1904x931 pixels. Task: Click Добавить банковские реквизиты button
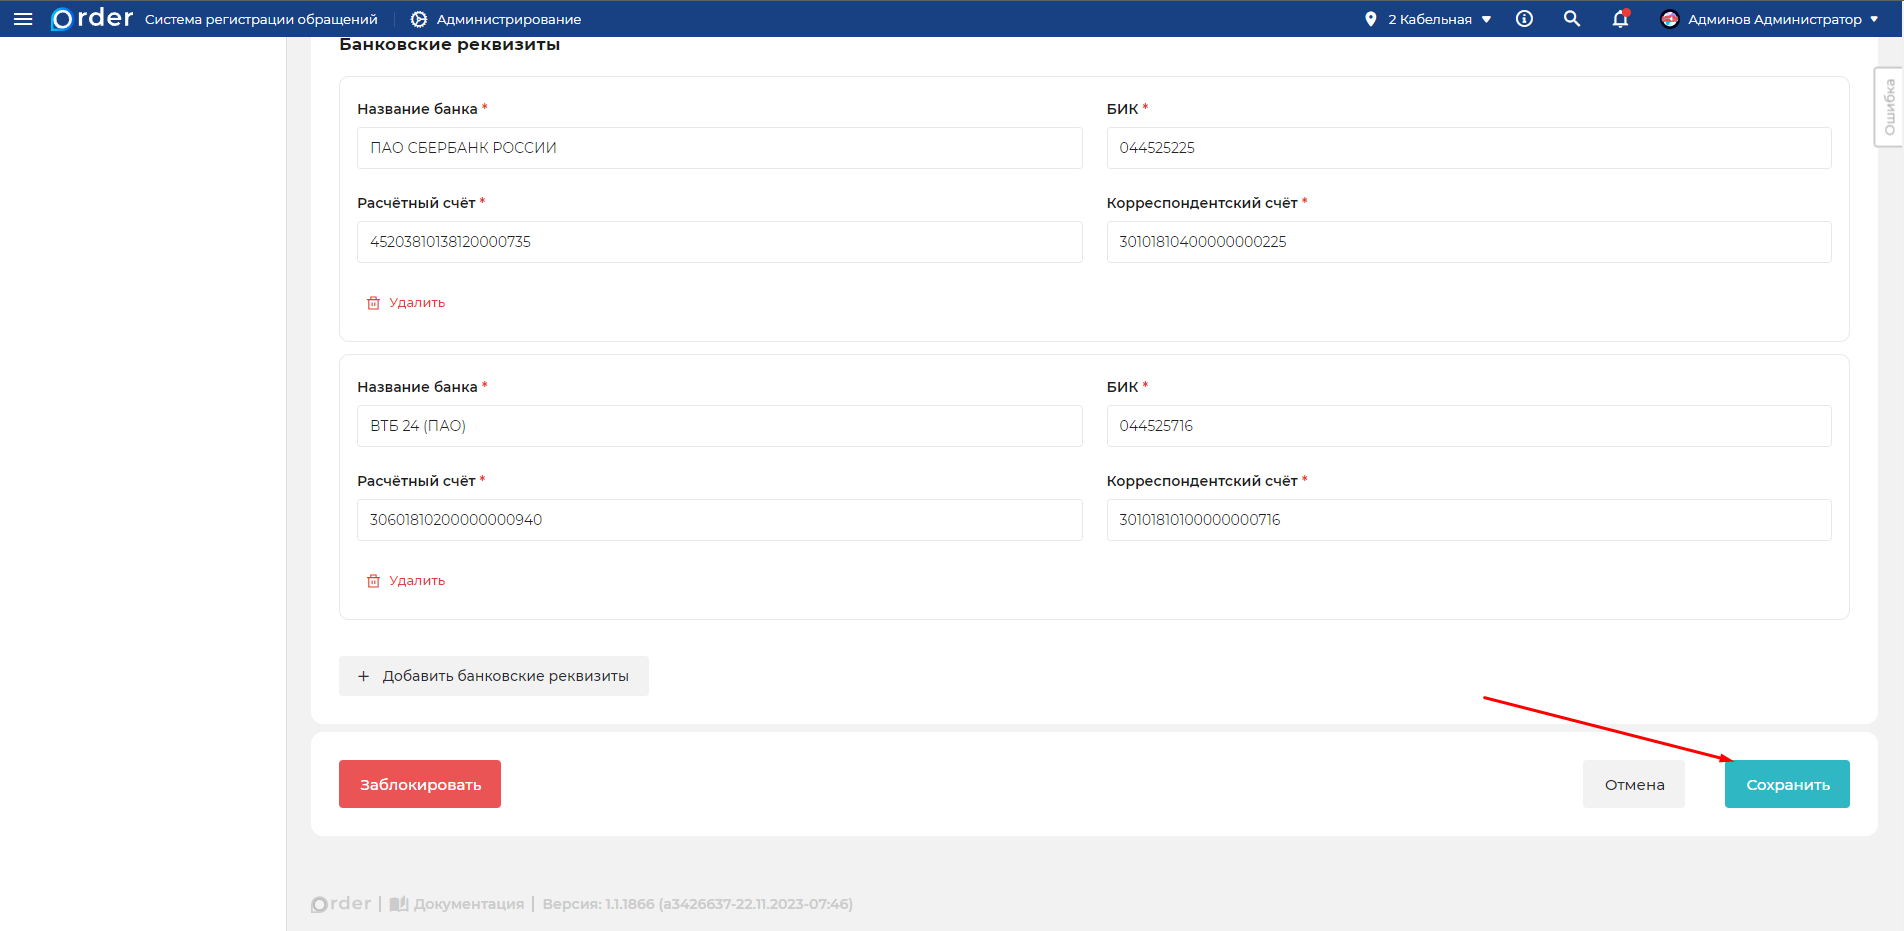coord(494,676)
